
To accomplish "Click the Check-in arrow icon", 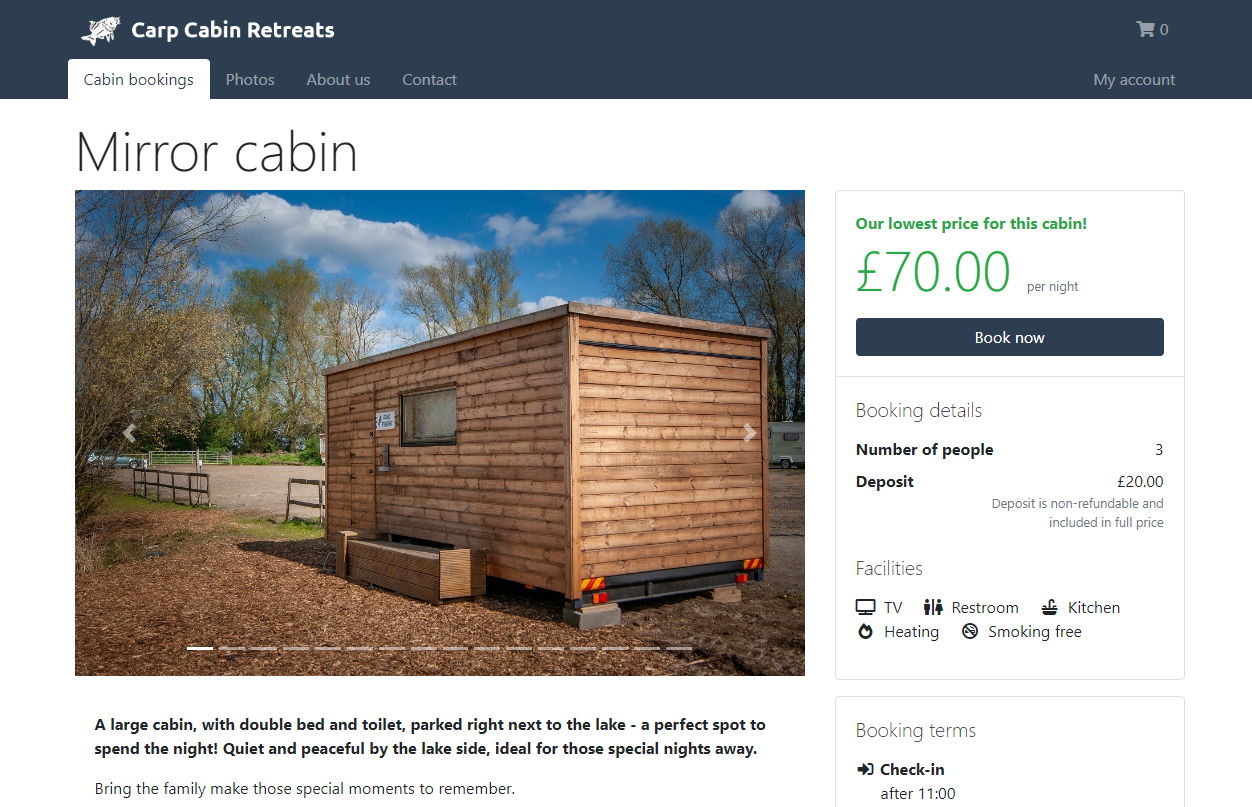I will click(x=865, y=769).
